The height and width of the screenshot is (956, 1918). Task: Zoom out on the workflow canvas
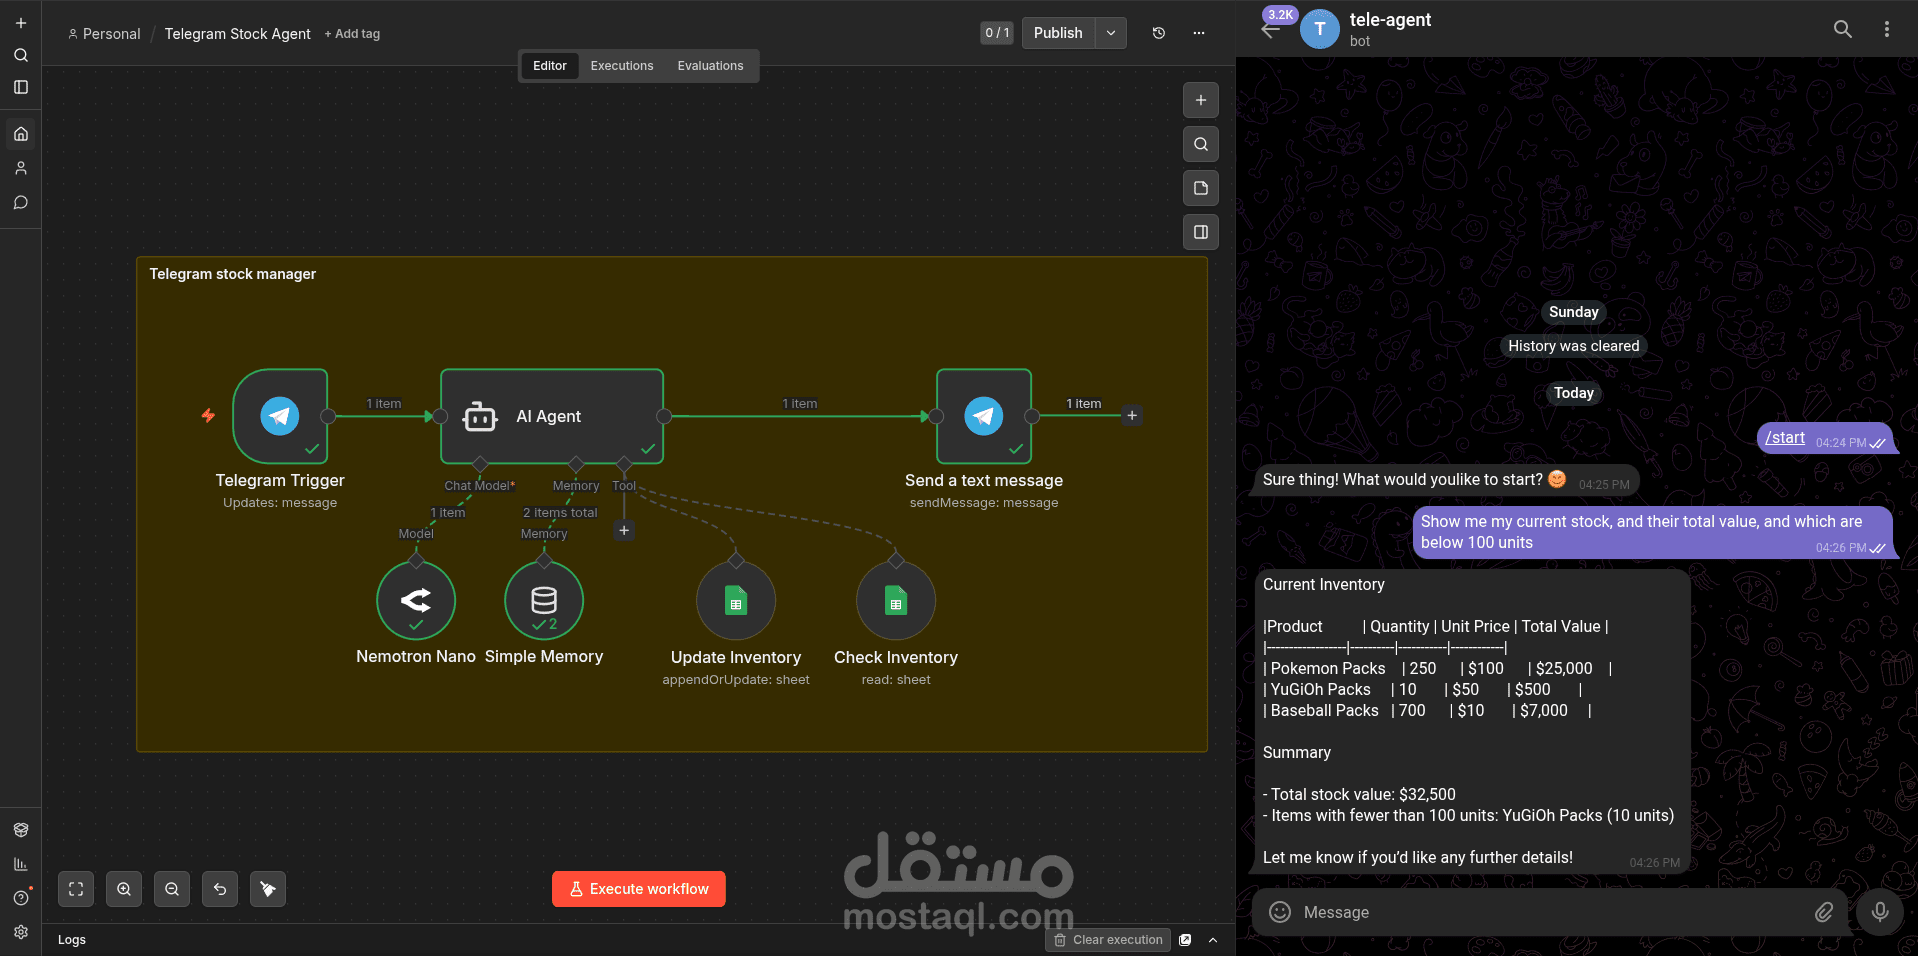click(172, 889)
